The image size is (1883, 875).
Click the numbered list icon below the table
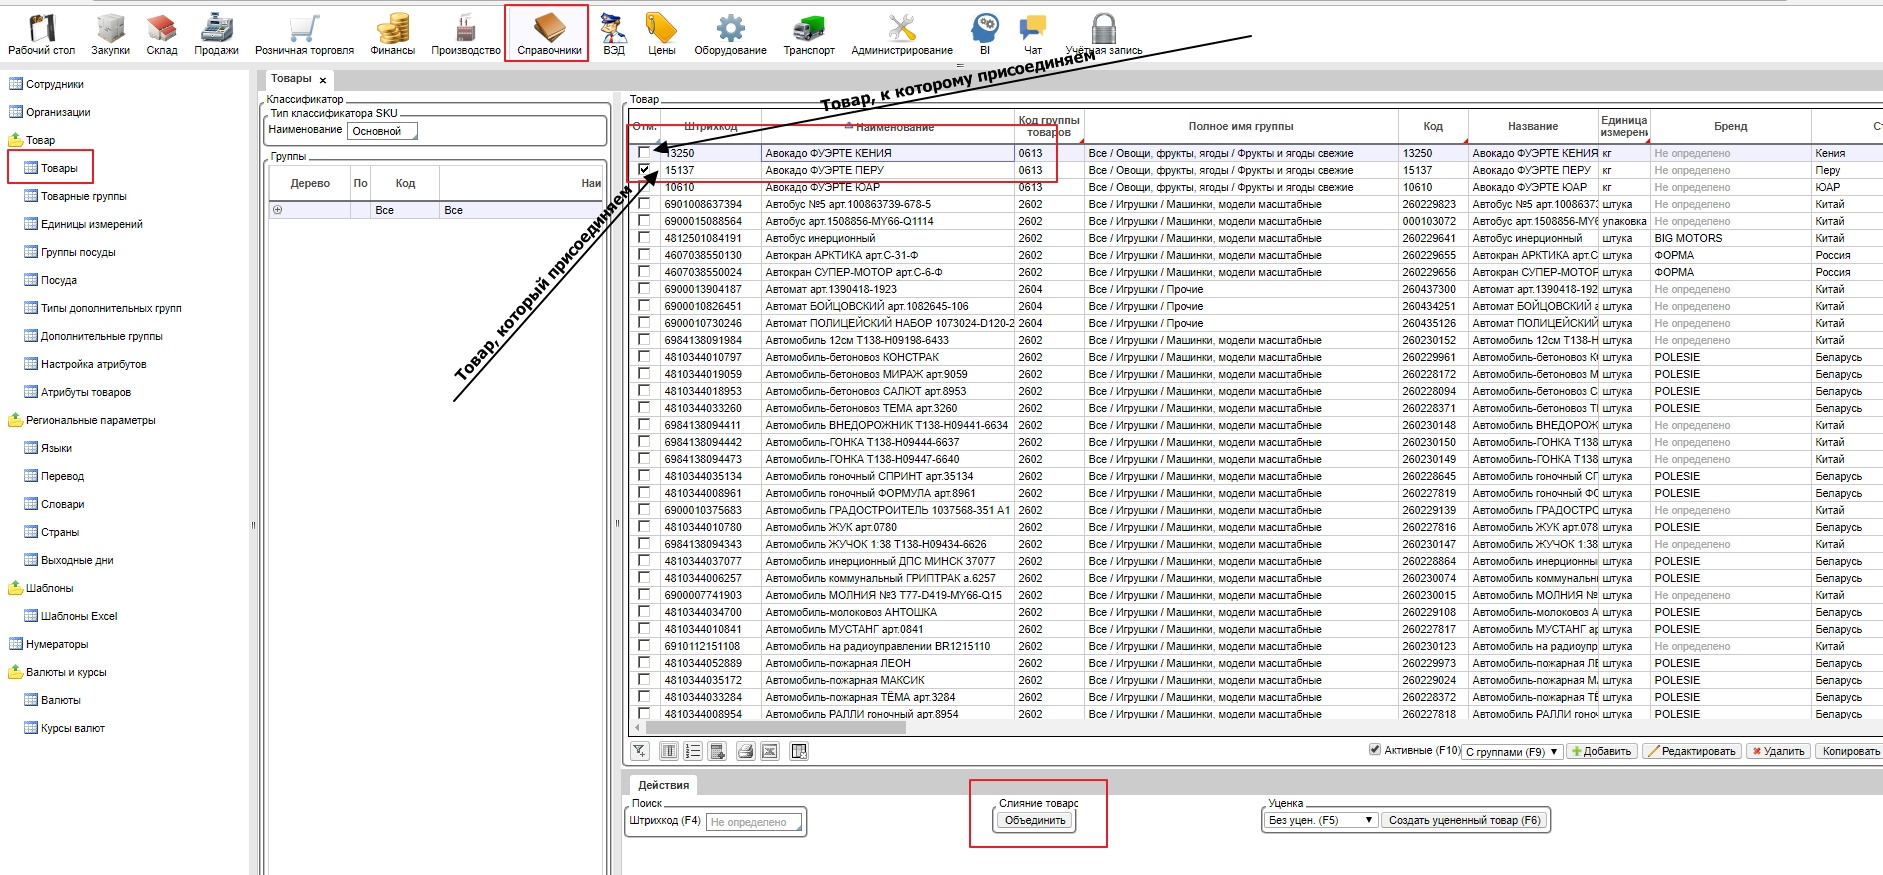point(693,751)
